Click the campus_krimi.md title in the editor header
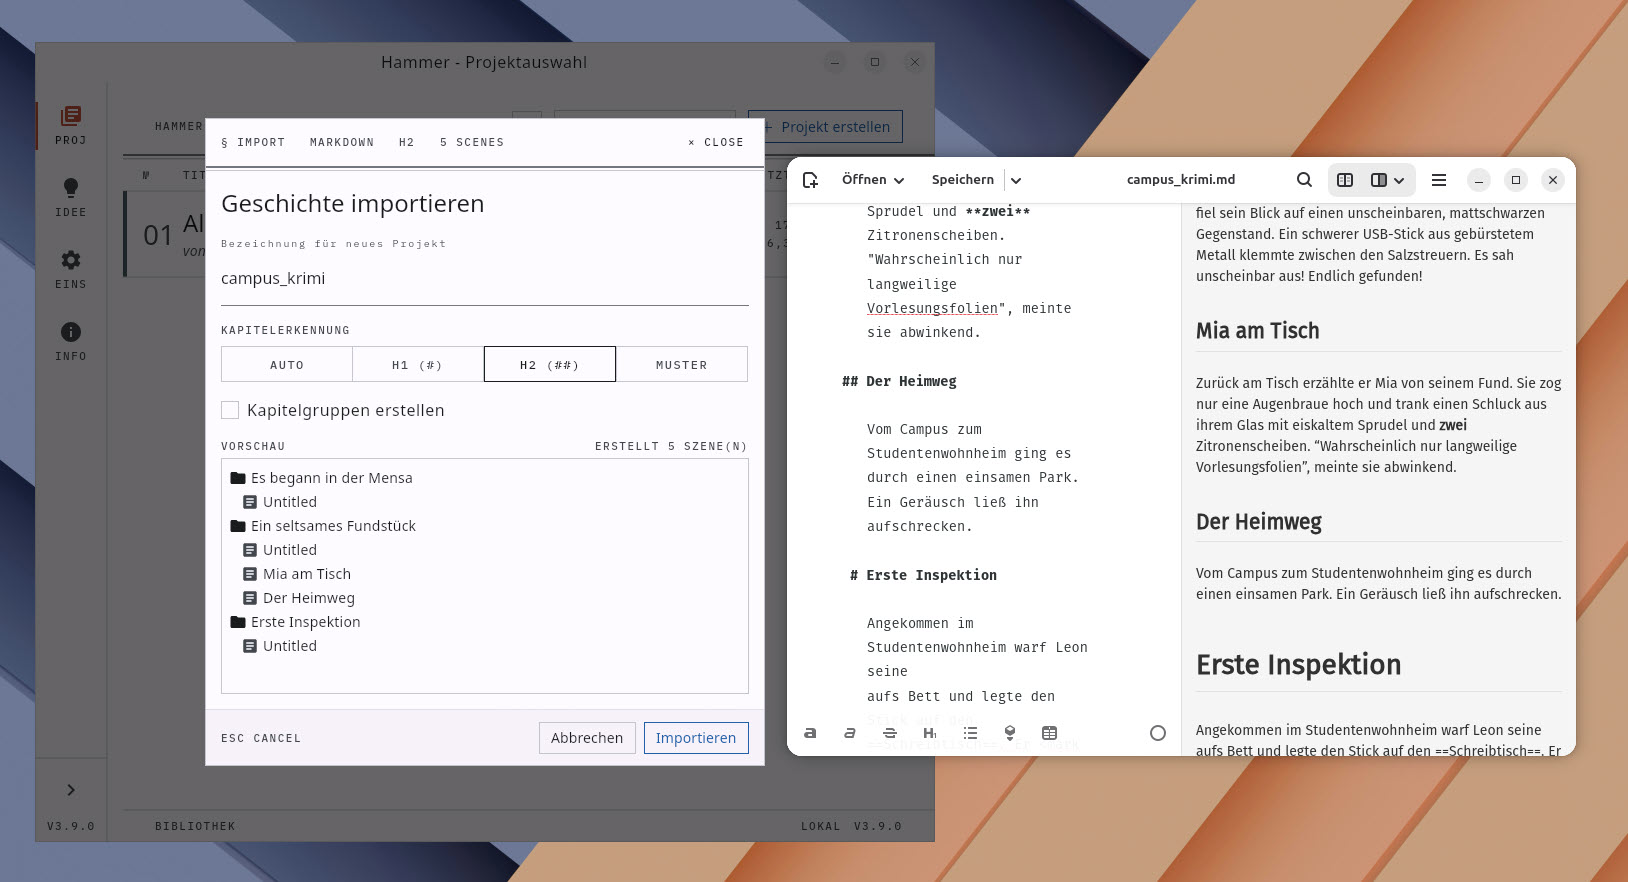The width and height of the screenshot is (1628, 882). (1181, 180)
